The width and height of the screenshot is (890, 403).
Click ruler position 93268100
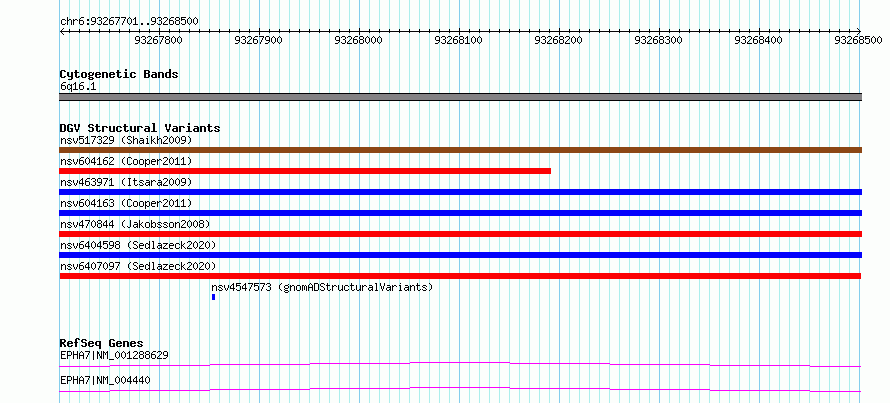tap(459, 40)
